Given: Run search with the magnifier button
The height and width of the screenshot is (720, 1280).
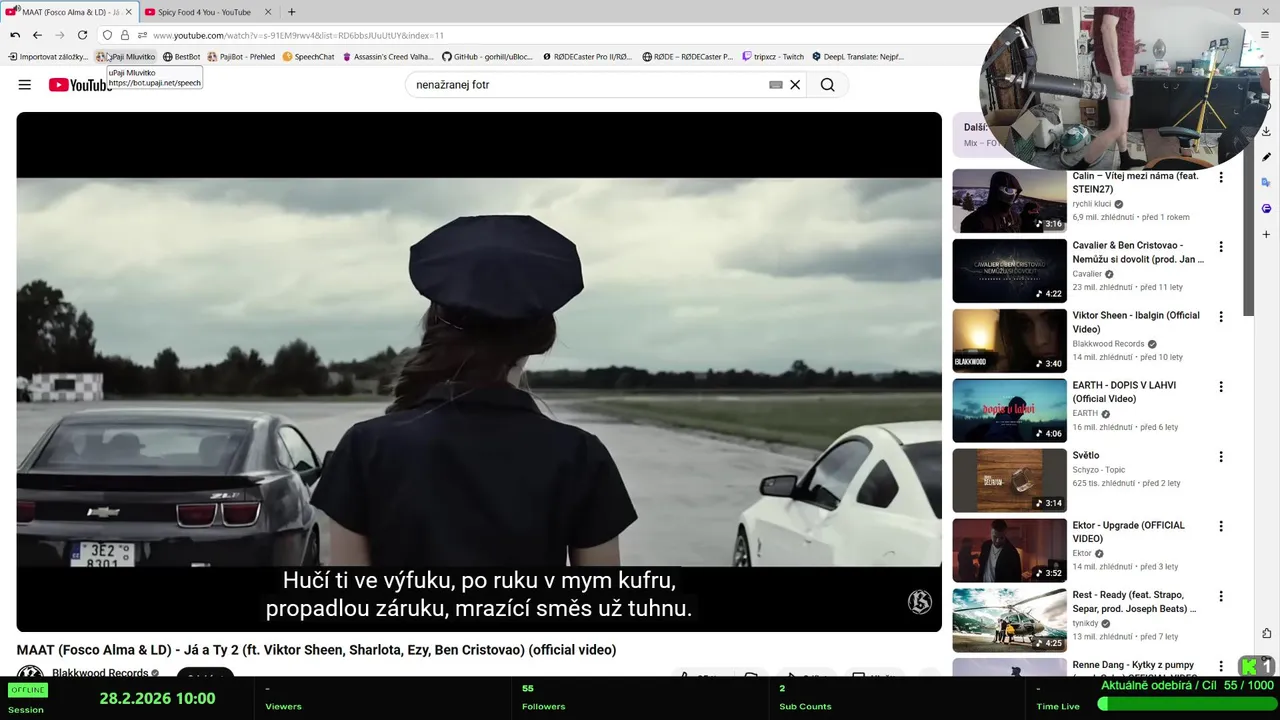Looking at the screenshot, I should [x=827, y=85].
